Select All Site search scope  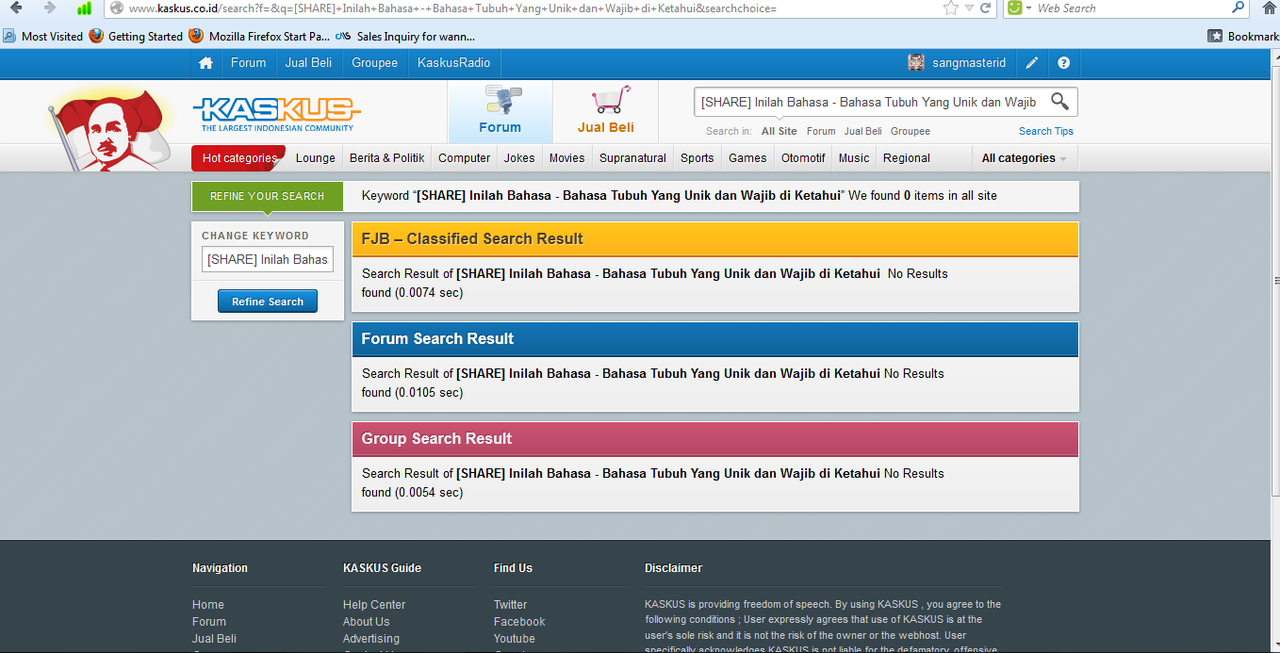[779, 131]
